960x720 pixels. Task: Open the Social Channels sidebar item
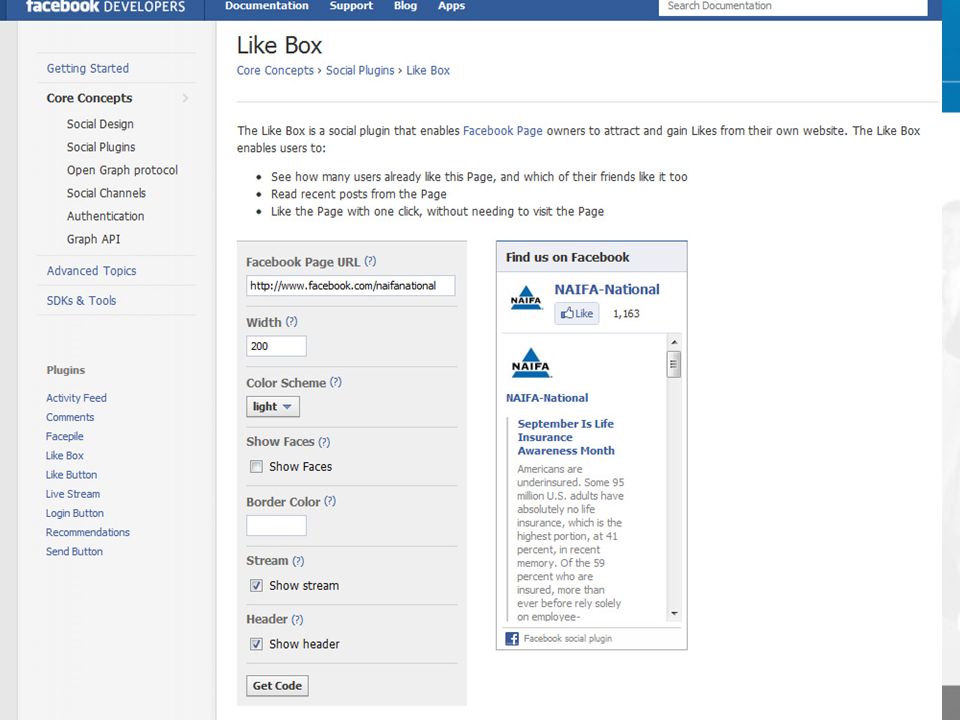coord(107,193)
